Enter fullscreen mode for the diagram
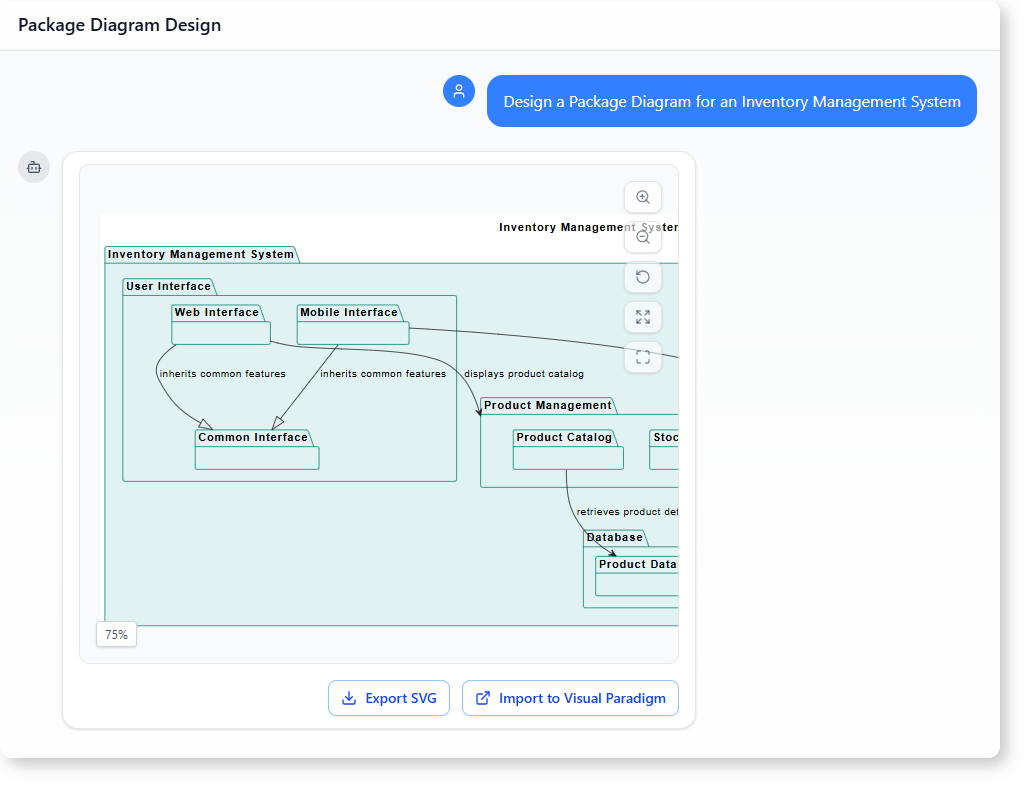The height and width of the screenshot is (788, 1028). coord(643,356)
